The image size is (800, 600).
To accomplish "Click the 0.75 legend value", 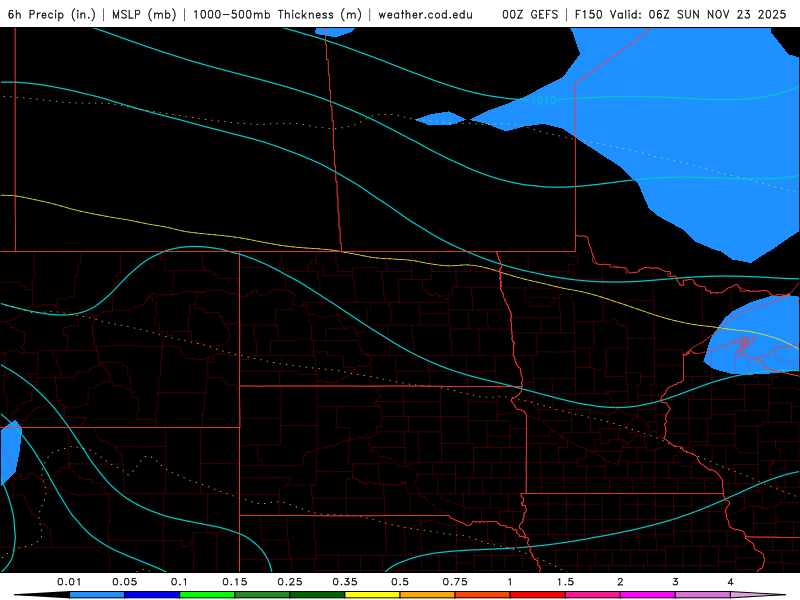I will pos(455,582).
